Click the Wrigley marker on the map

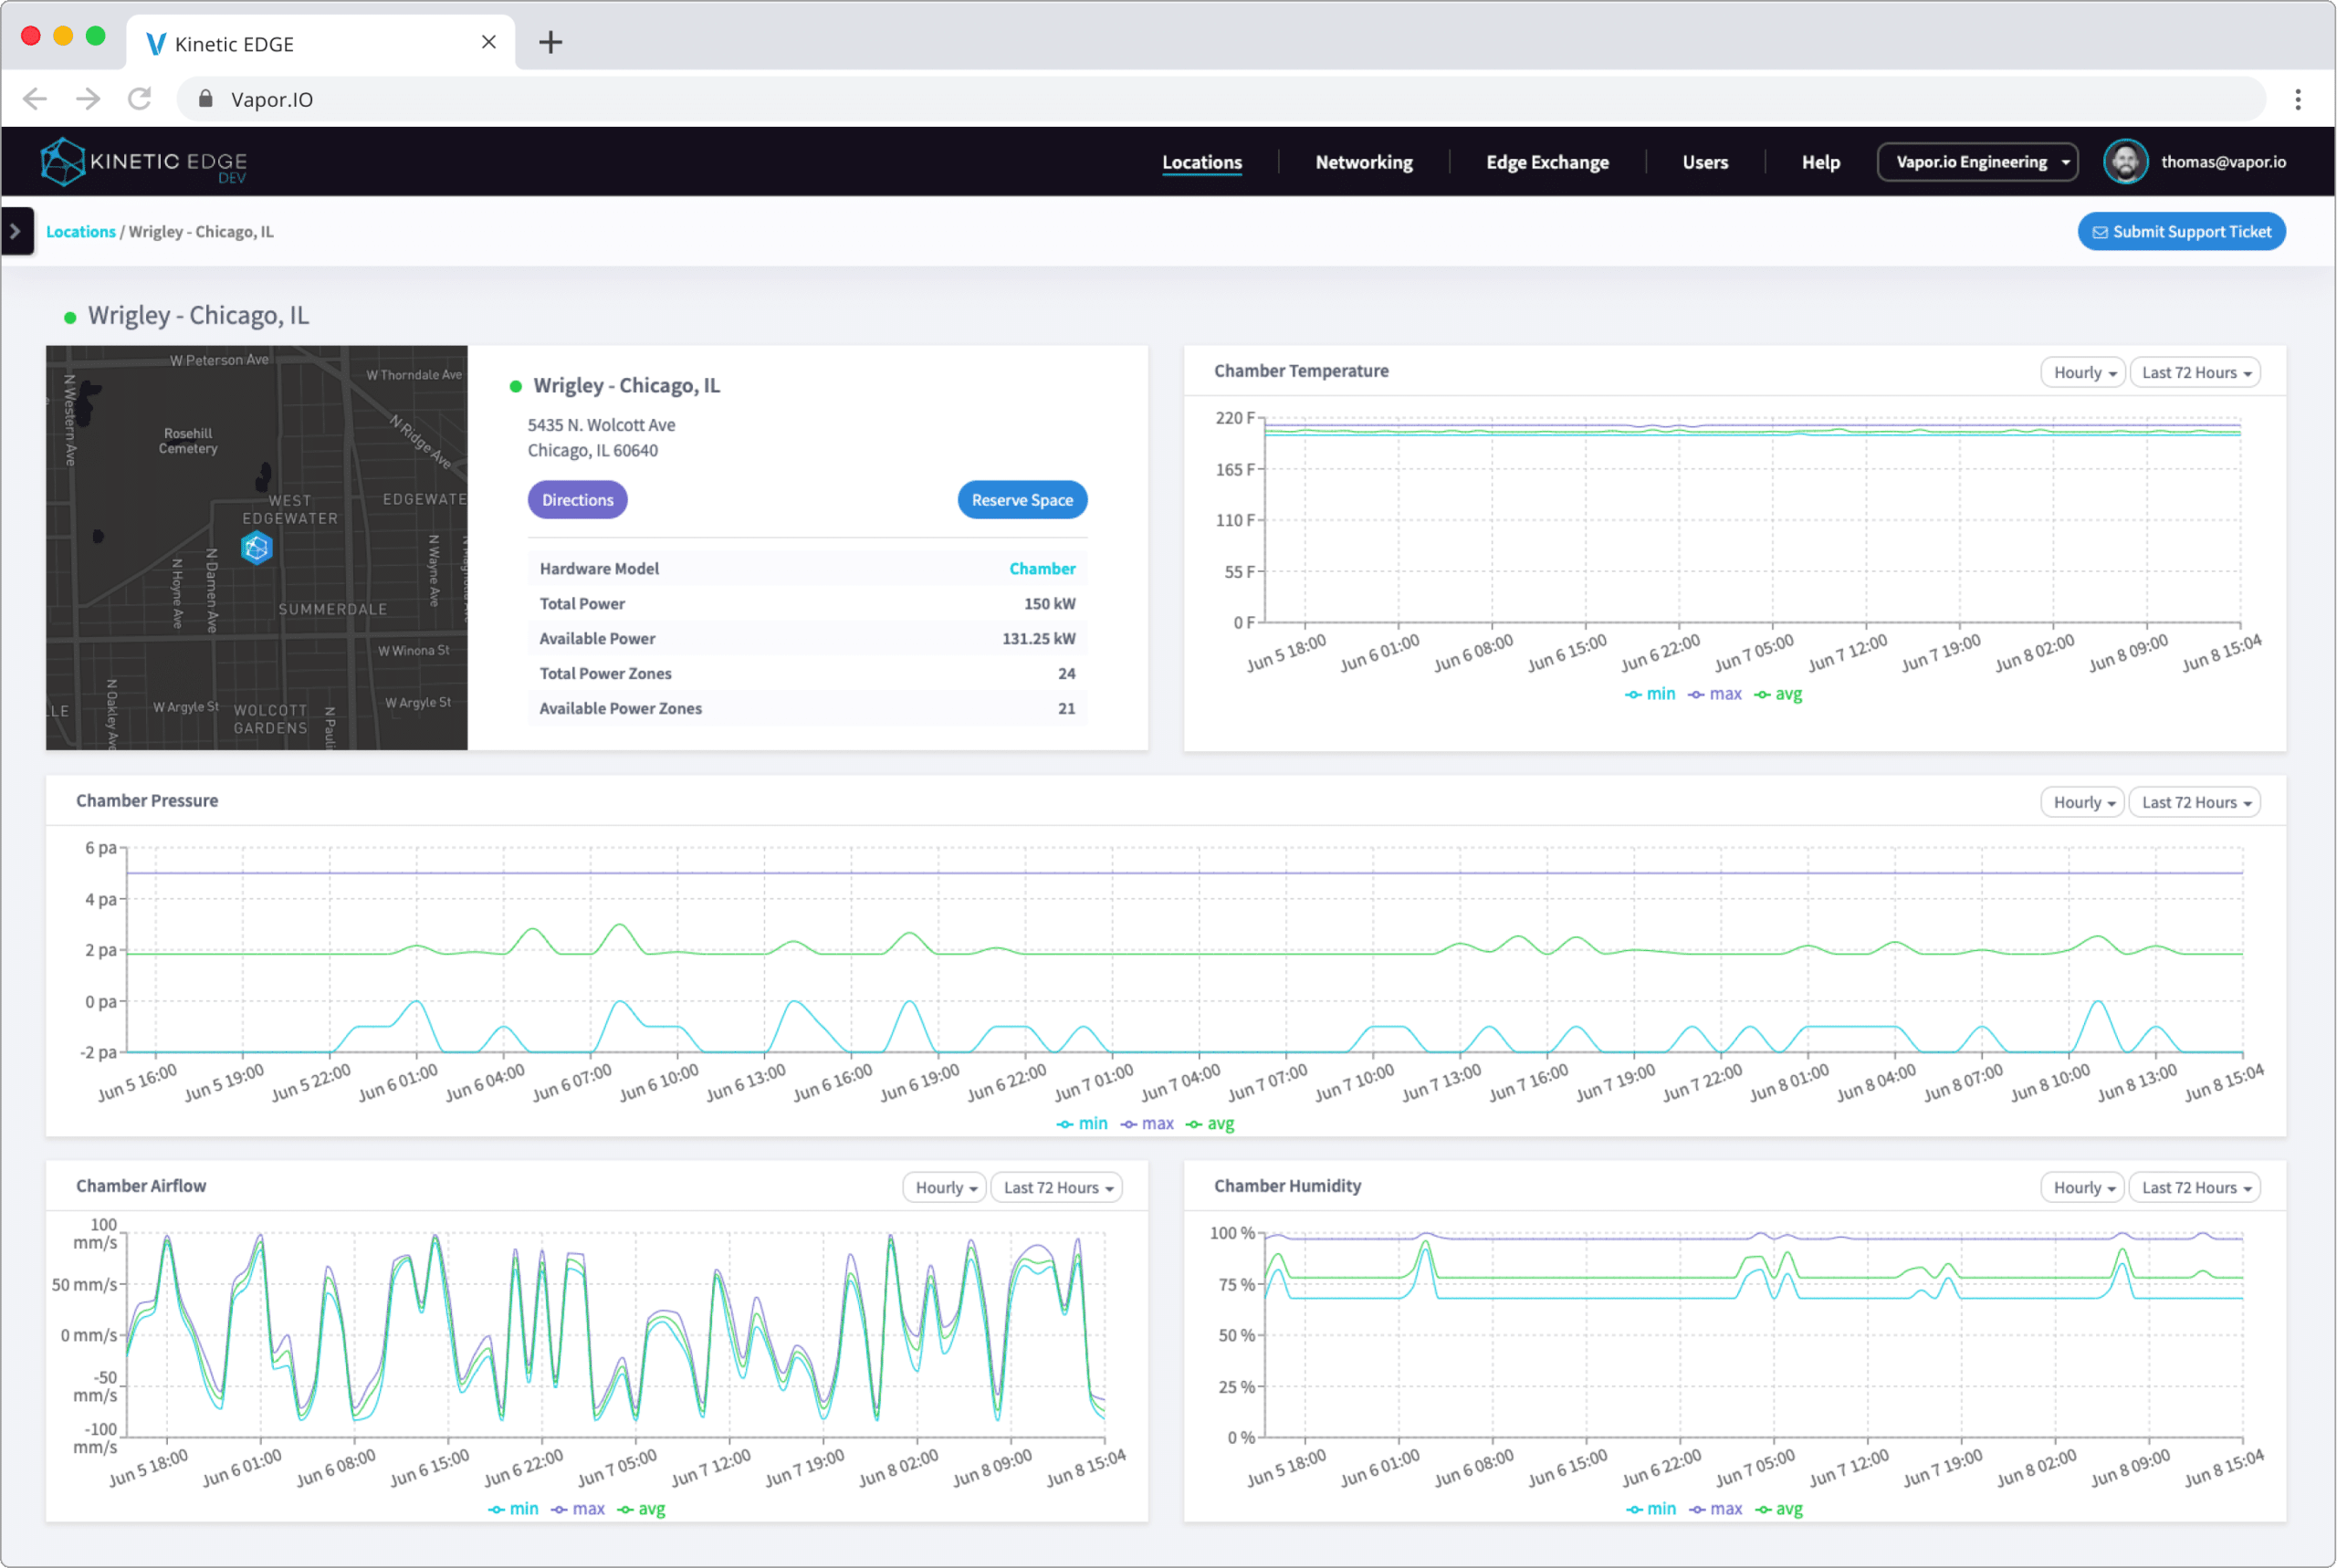pyautogui.click(x=257, y=548)
